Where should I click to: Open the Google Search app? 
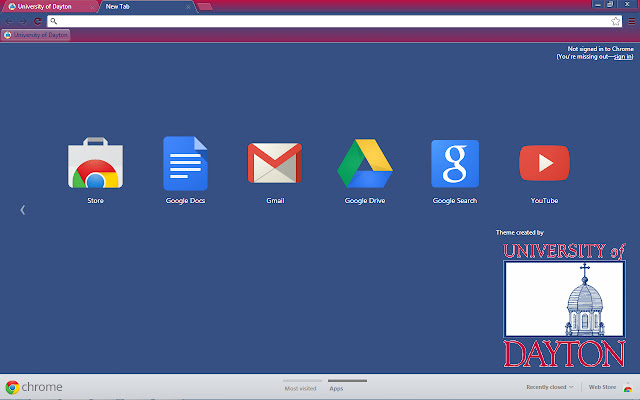(455, 163)
